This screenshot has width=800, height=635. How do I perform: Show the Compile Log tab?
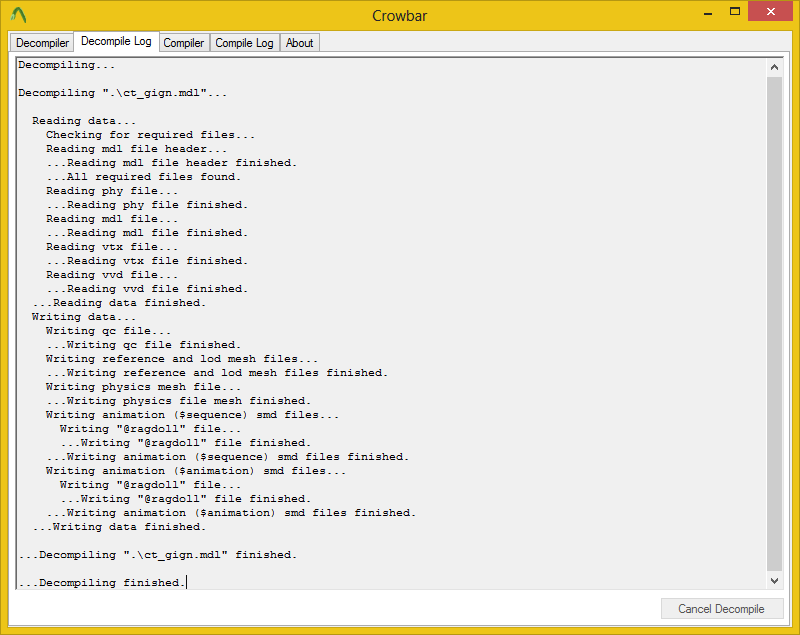(x=244, y=43)
